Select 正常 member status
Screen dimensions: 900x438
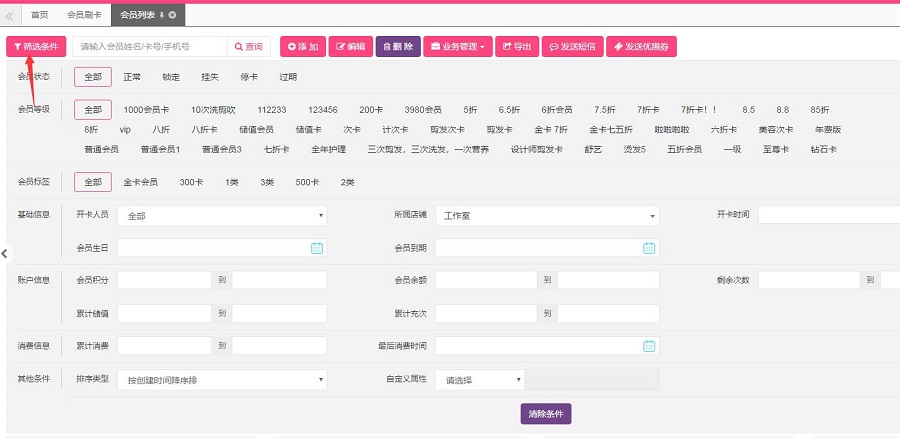[132, 77]
